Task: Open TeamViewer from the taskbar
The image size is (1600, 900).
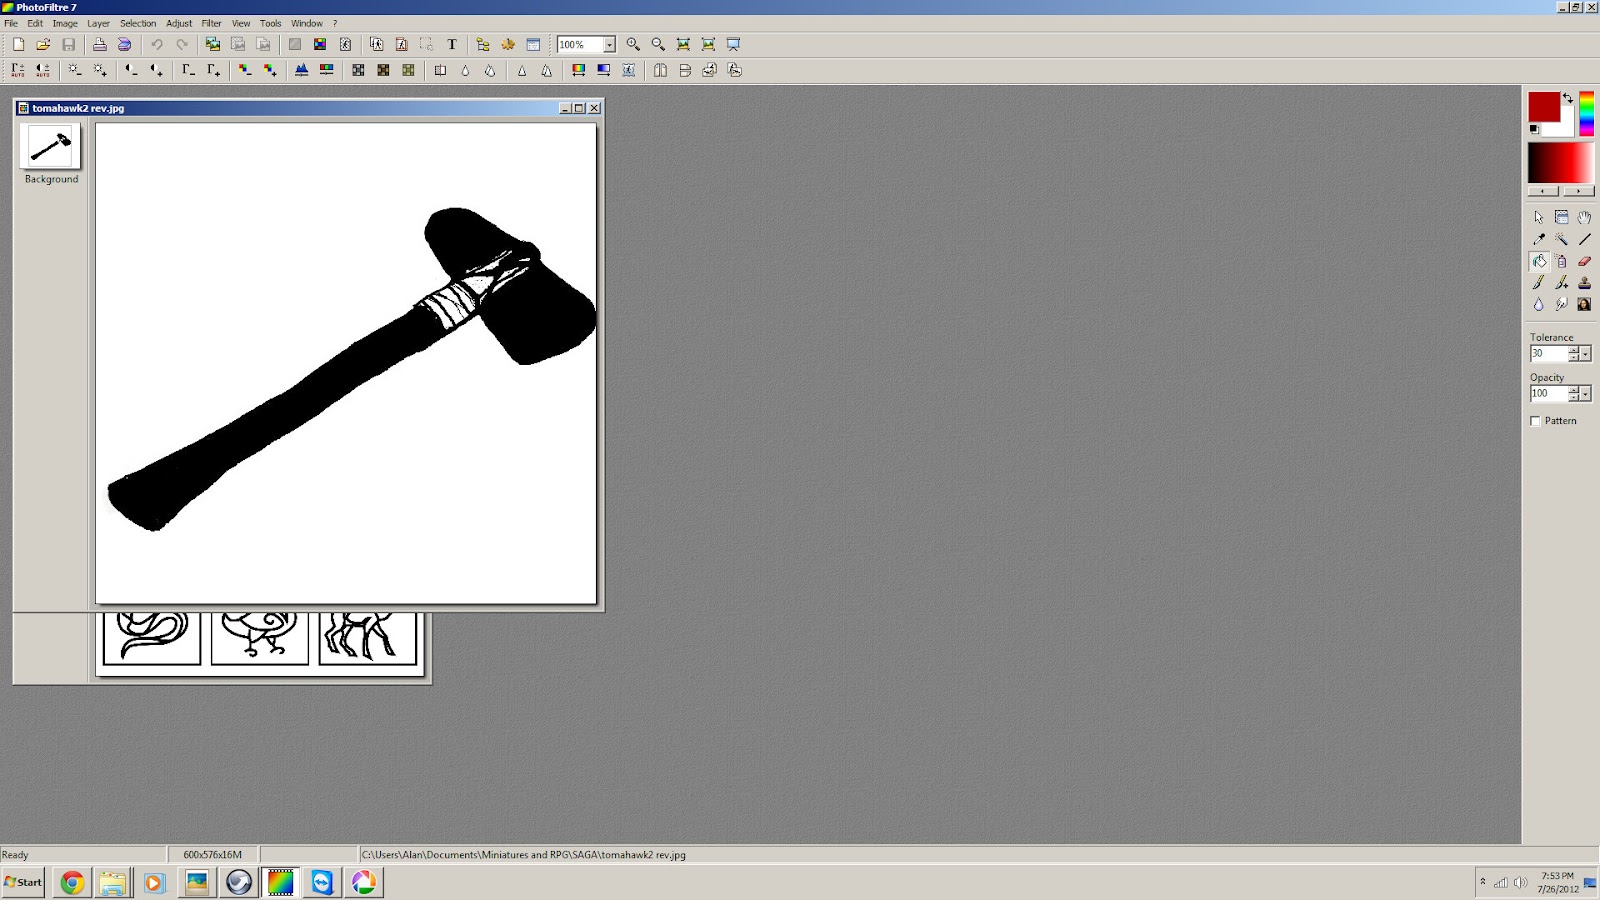Action: [x=322, y=882]
